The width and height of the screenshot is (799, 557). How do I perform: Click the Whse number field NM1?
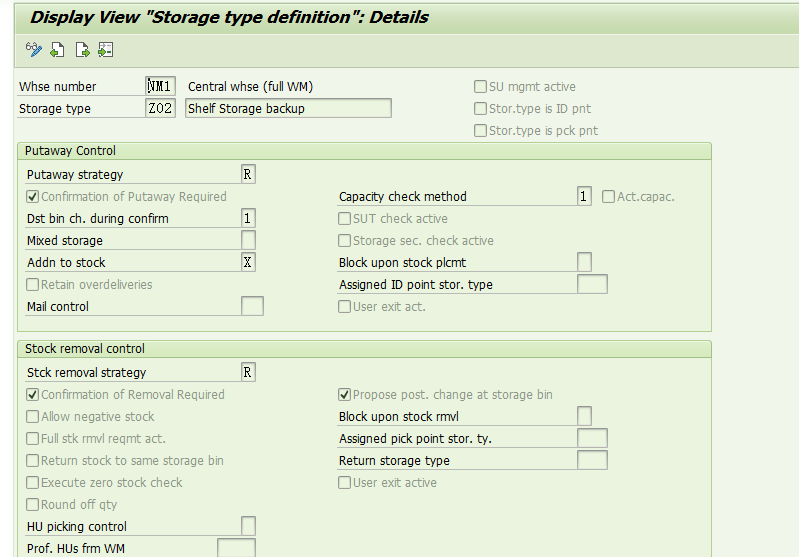click(161, 86)
